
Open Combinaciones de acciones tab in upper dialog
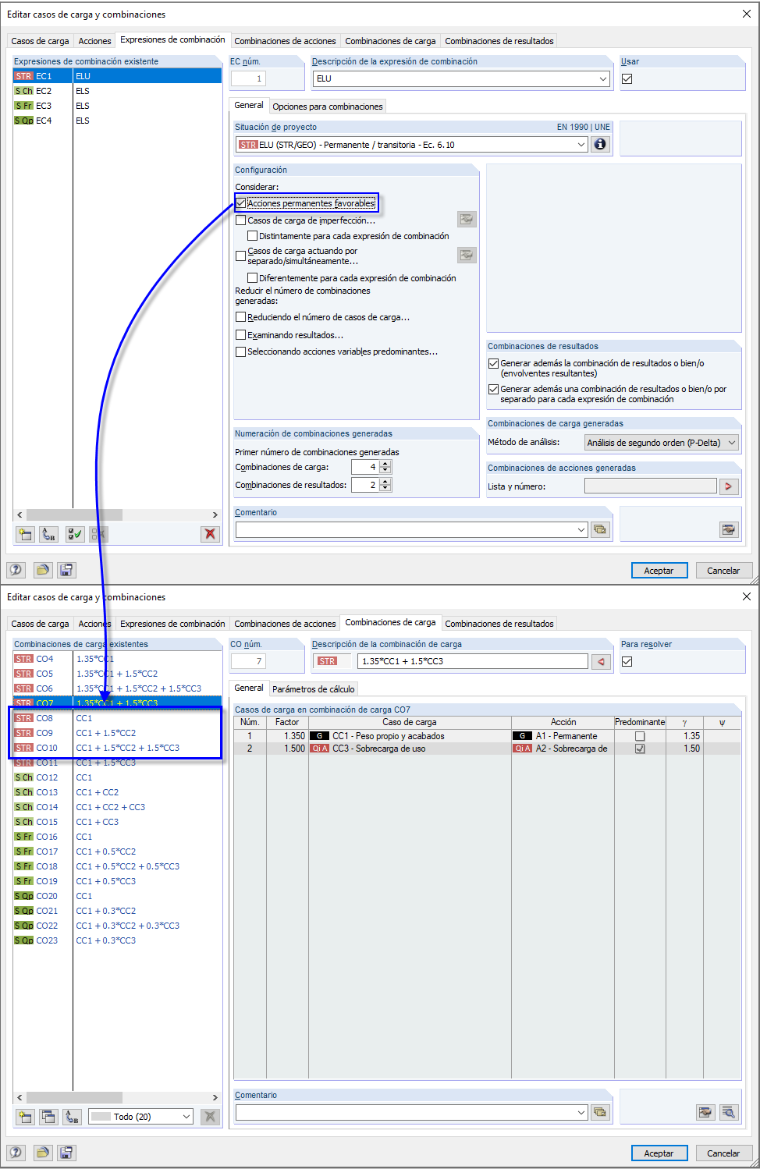(x=285, y=41)
